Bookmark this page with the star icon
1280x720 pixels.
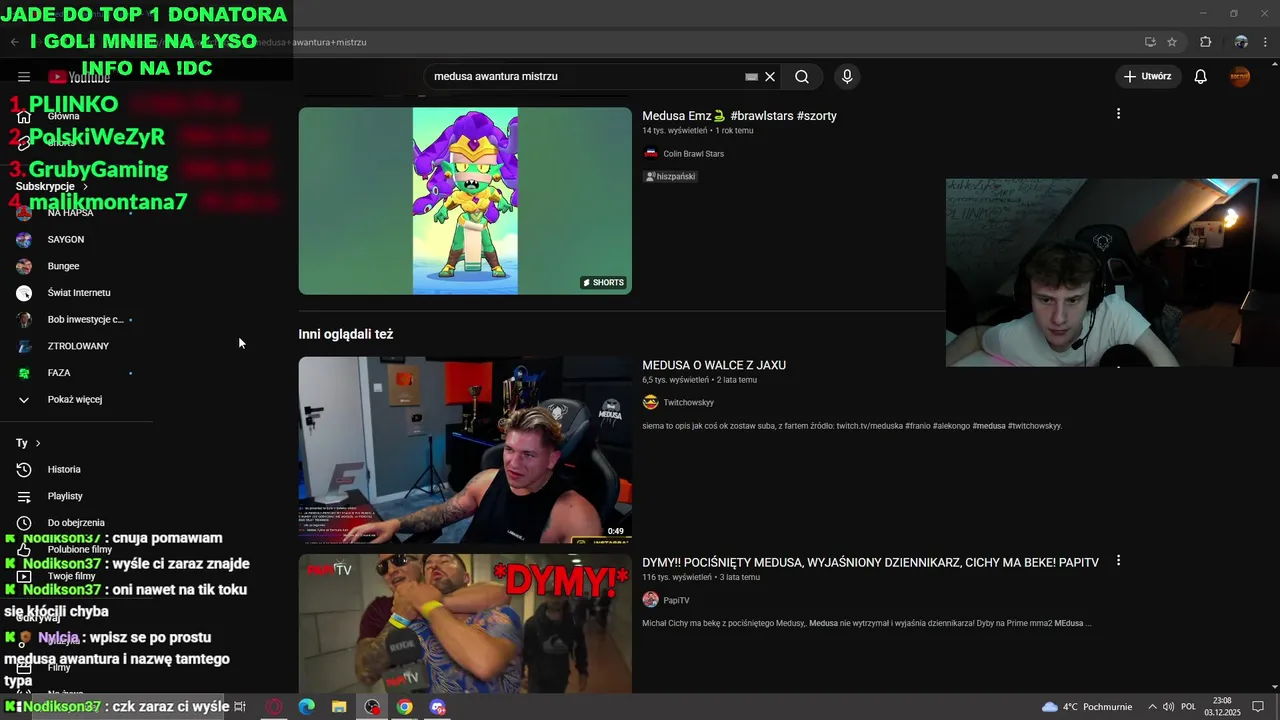click(1172, 42)
